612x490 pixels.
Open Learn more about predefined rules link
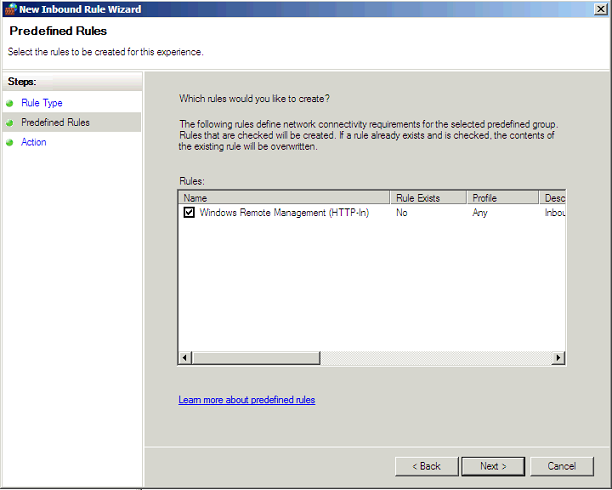tap(247, 400)
